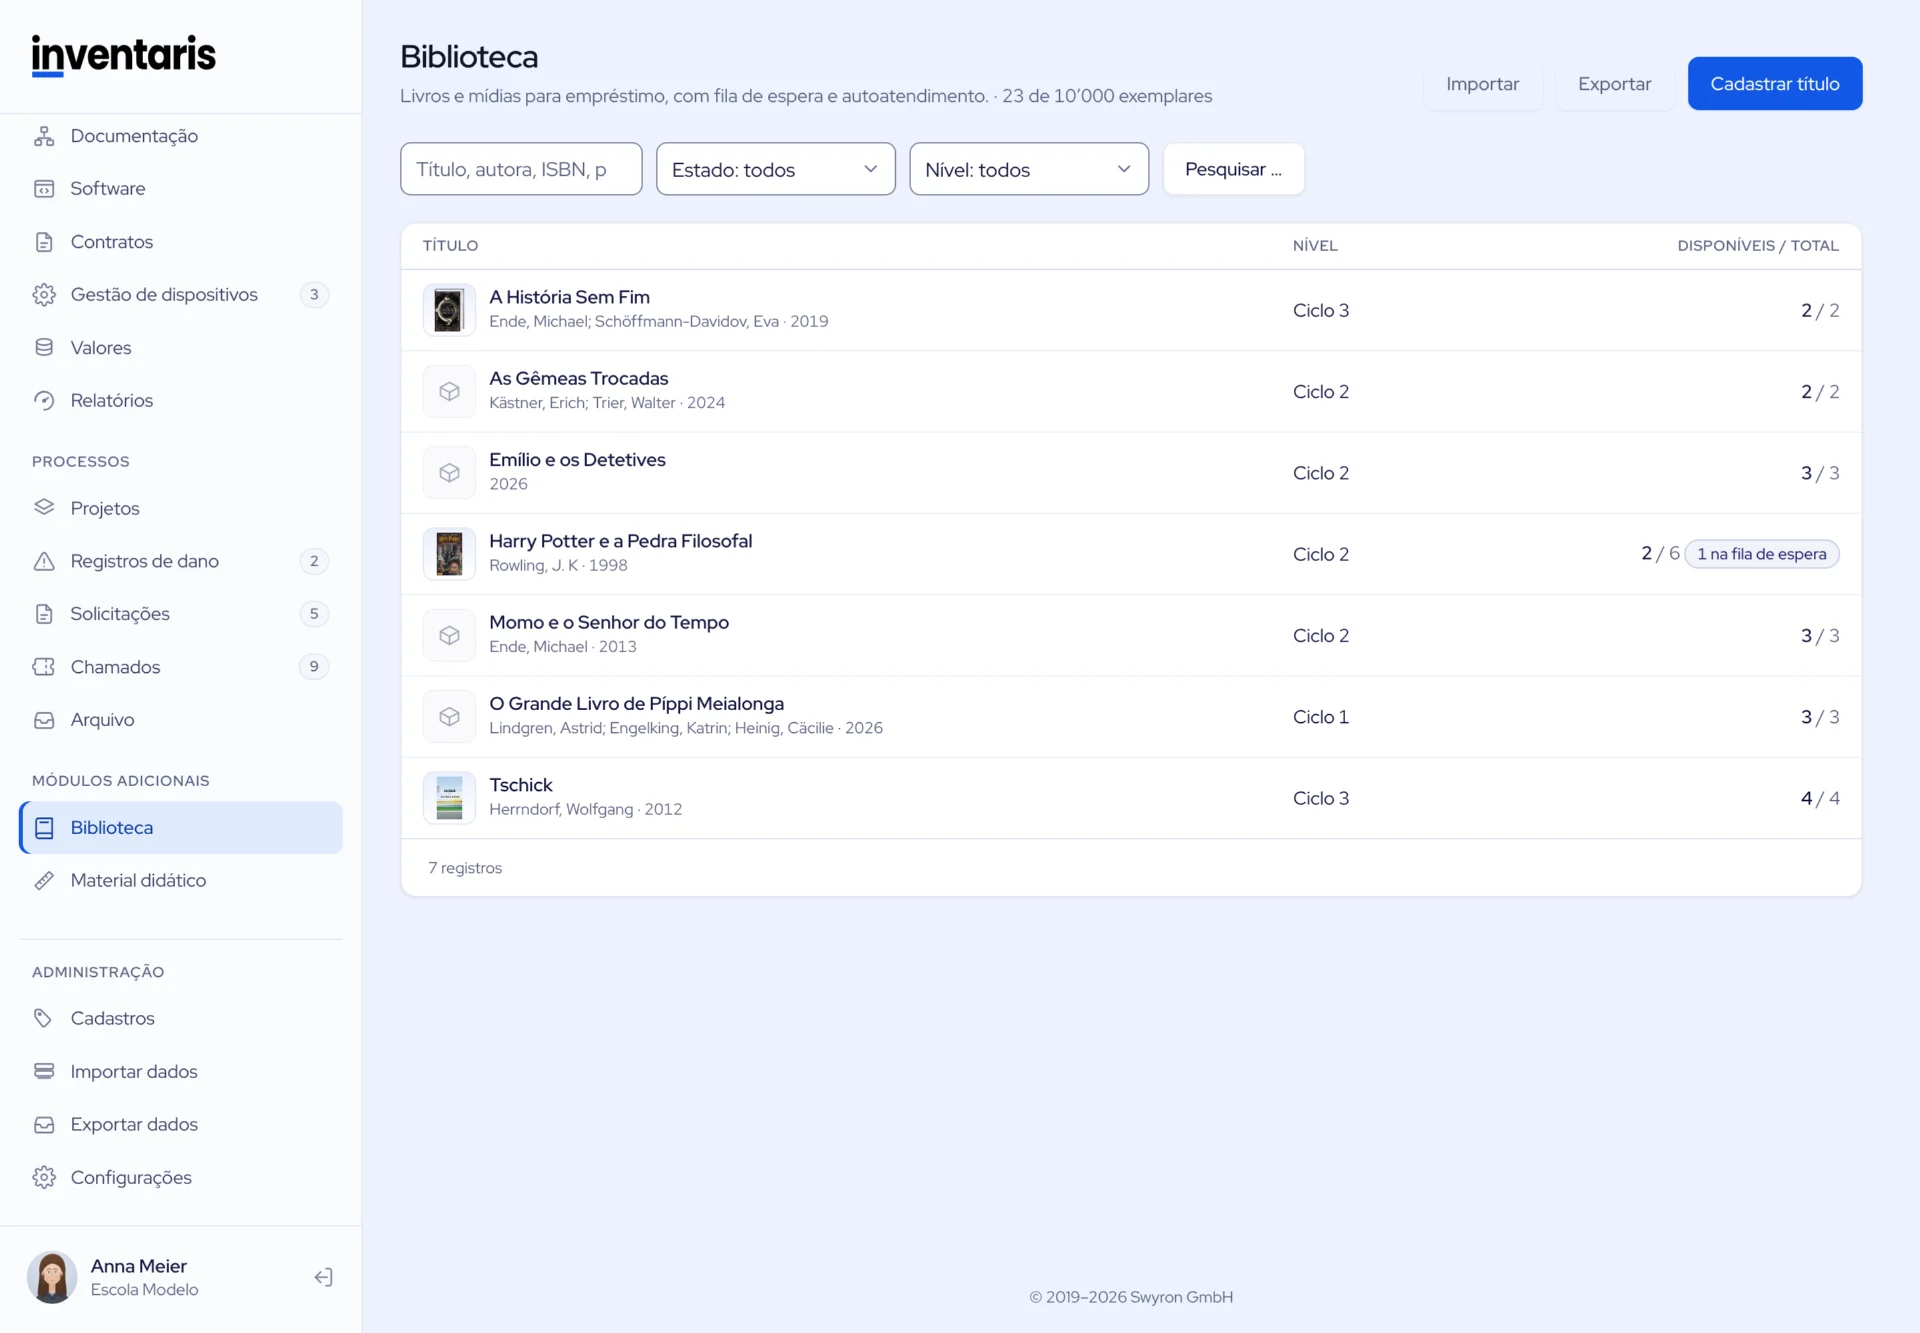Click the Material didático pencil icon
Screen dimensions: 1920x1333
[x=44, y=881]
